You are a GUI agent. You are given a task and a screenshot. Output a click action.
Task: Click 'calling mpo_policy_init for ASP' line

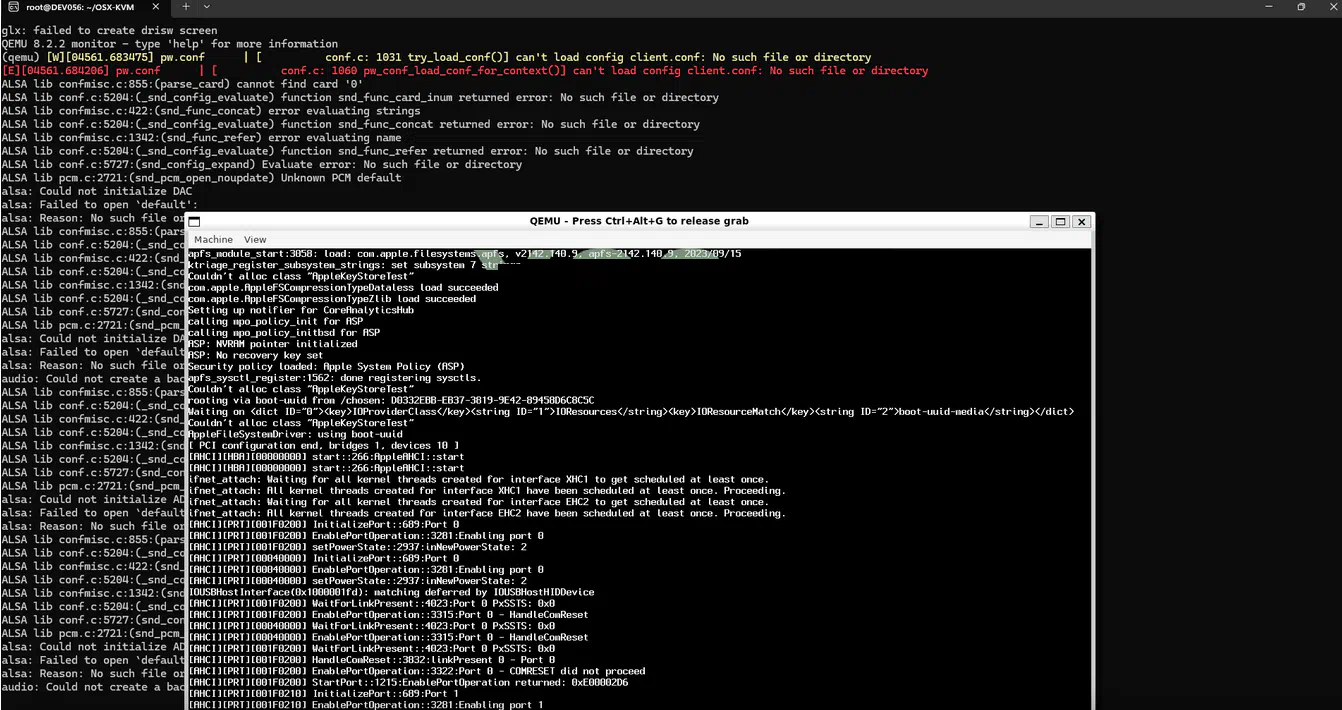[x=276, y=322]
